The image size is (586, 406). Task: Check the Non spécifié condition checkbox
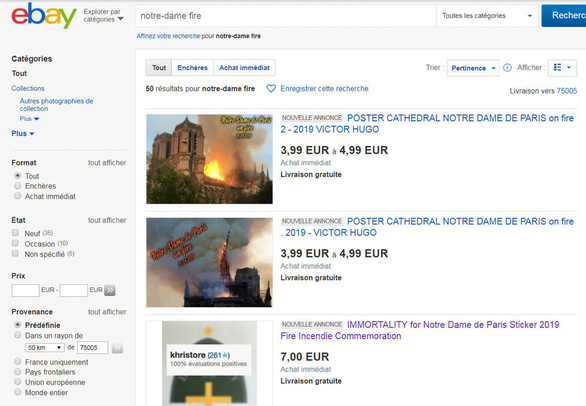[x=15, y=253]
